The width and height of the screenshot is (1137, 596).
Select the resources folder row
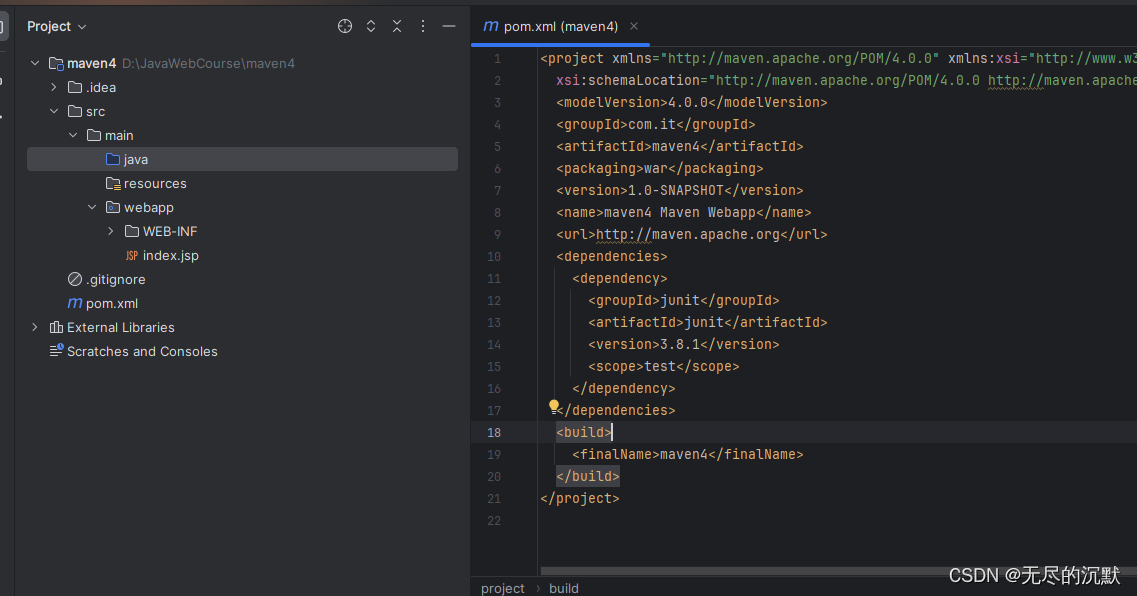pyautogui.click(x=242, y=183)
